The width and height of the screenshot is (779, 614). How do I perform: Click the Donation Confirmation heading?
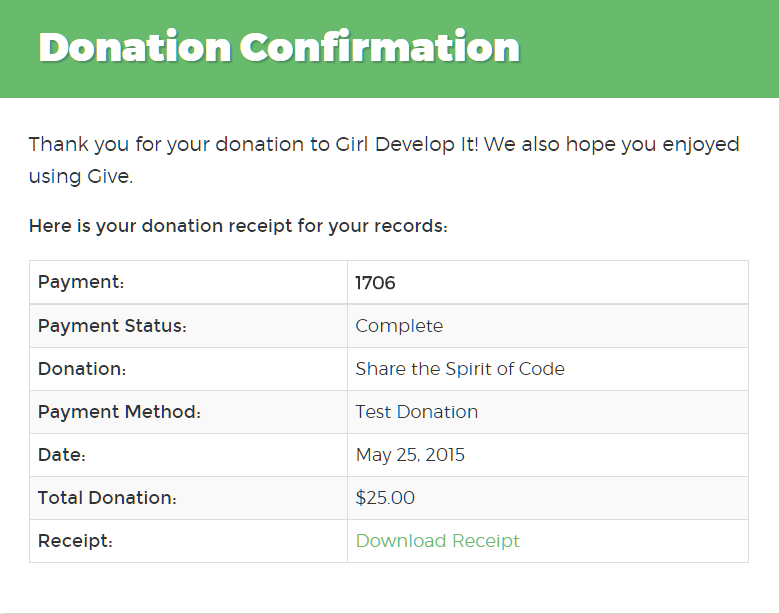pyautogui.click(x=279, y=47)
